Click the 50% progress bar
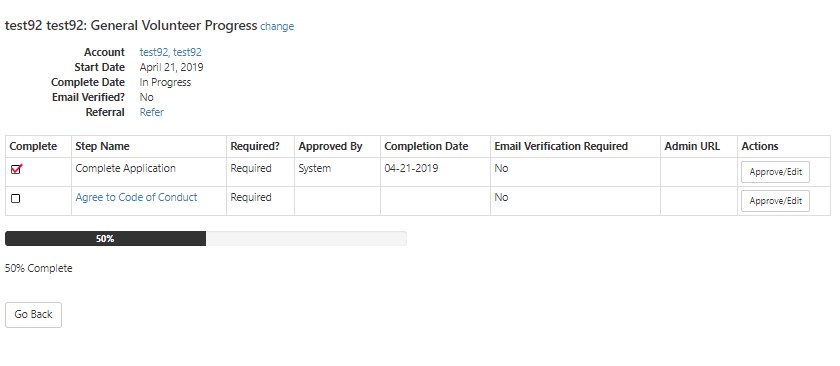This screenshot has width=840, height=366. click(x=206, y=238)
